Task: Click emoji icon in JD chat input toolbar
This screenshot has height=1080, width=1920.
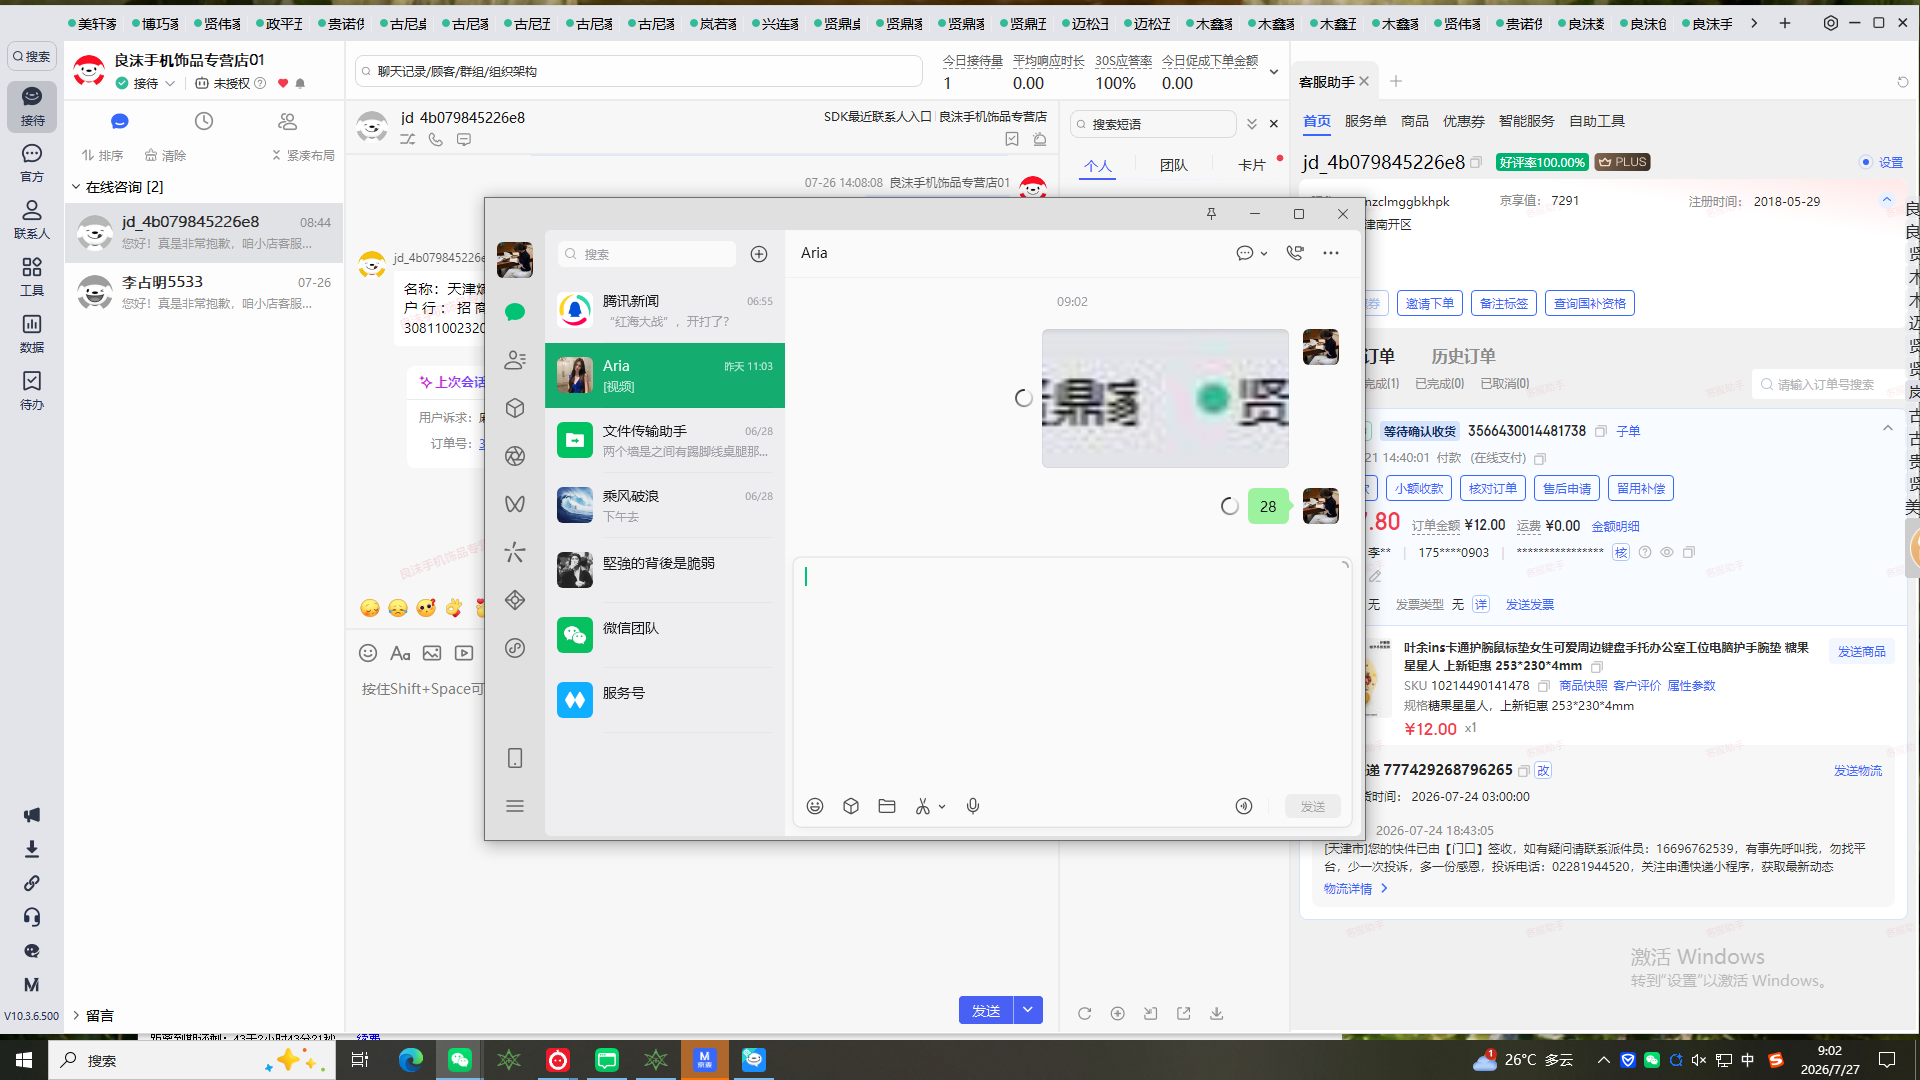Action: [x=368, y=653]
